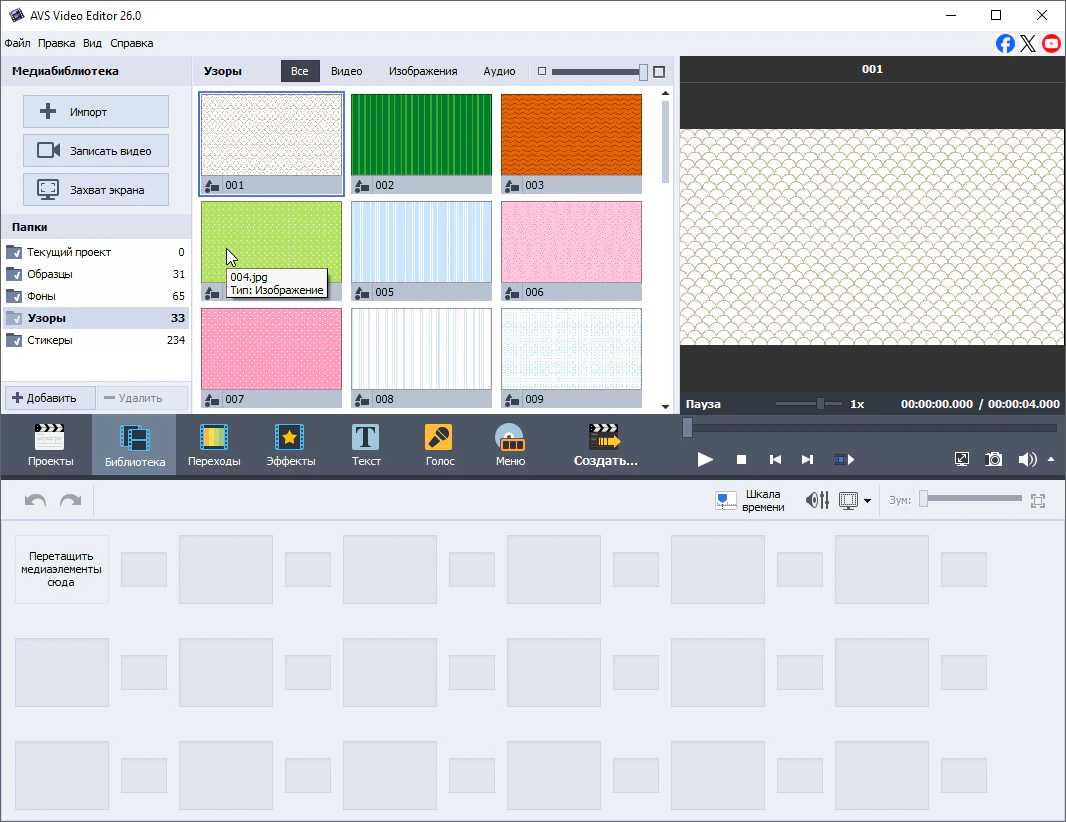Viewport: 1066px width, 822px height.
Task: Click the Захват экрана button
Action: (x=96, y=189)
